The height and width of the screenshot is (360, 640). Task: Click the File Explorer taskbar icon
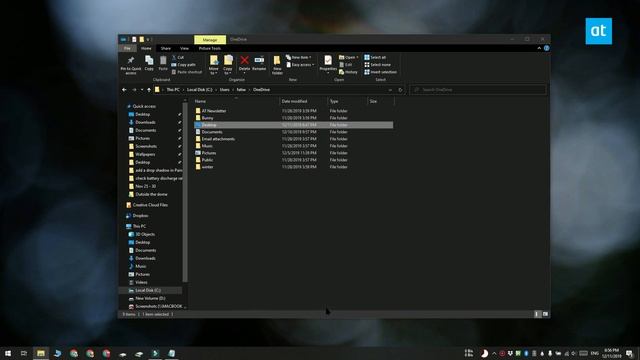(x=41, y=353)
